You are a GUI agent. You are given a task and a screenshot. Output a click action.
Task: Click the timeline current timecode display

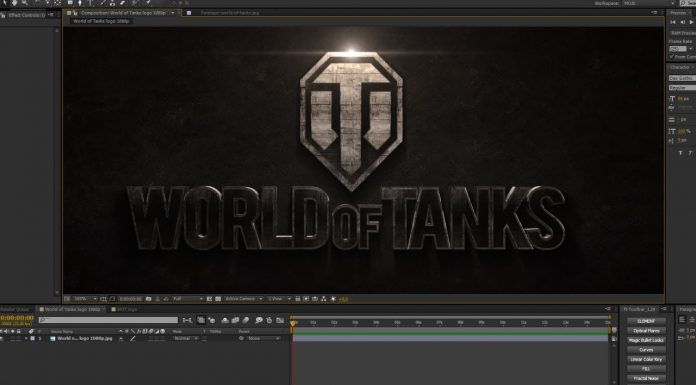tap(17, 318)
